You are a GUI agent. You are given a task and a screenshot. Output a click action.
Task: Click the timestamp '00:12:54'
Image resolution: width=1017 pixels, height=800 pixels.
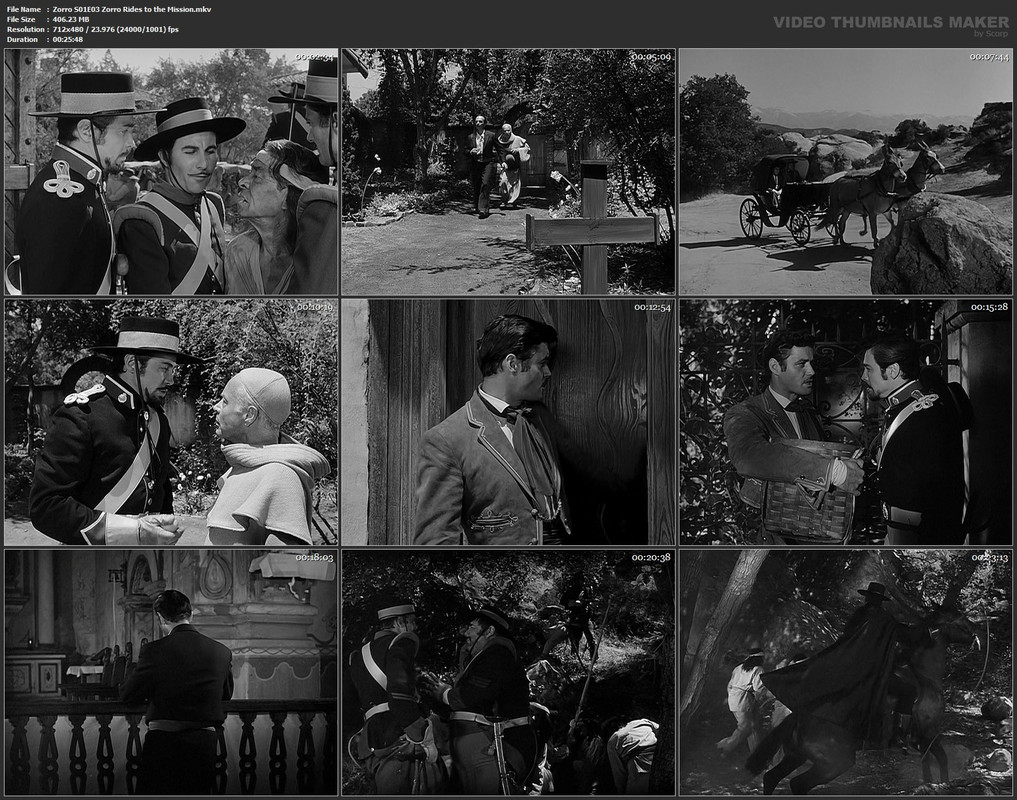click(x=652, y=307)
